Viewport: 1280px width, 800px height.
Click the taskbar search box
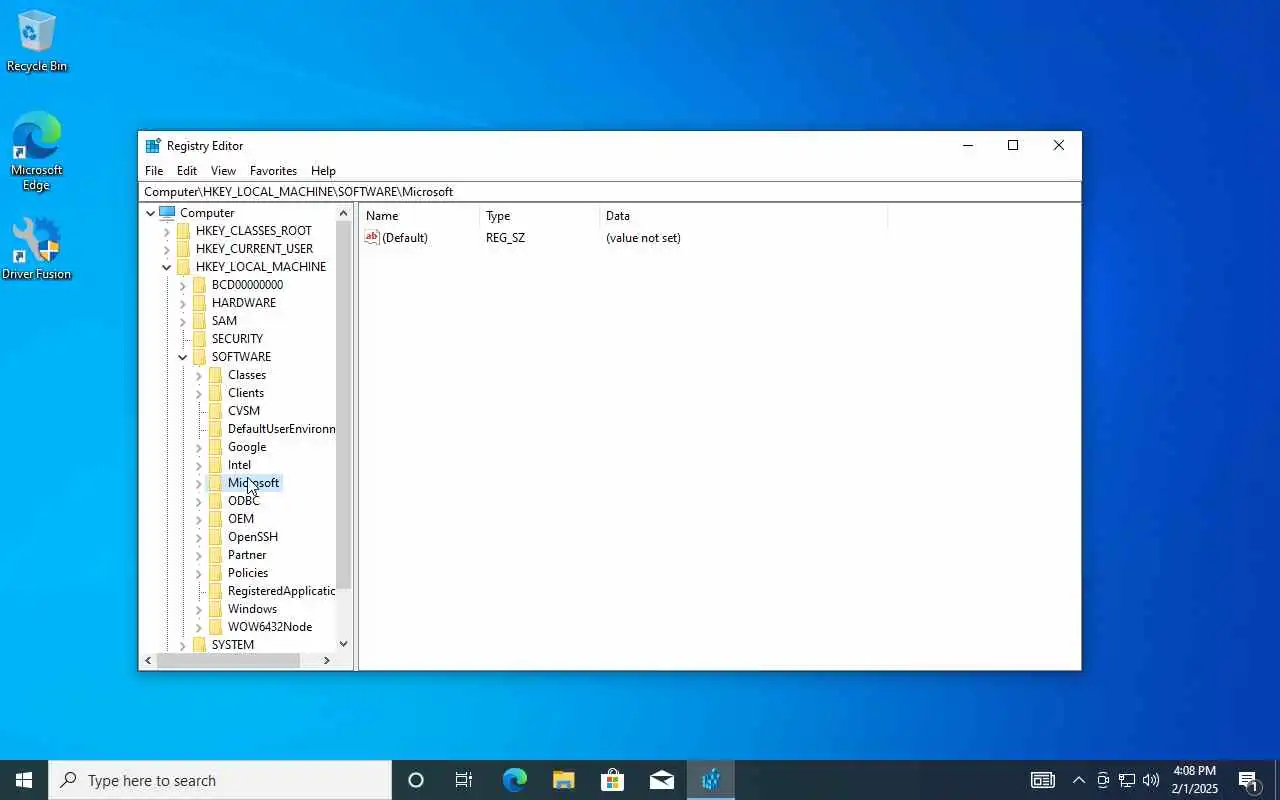click(220, 780)
